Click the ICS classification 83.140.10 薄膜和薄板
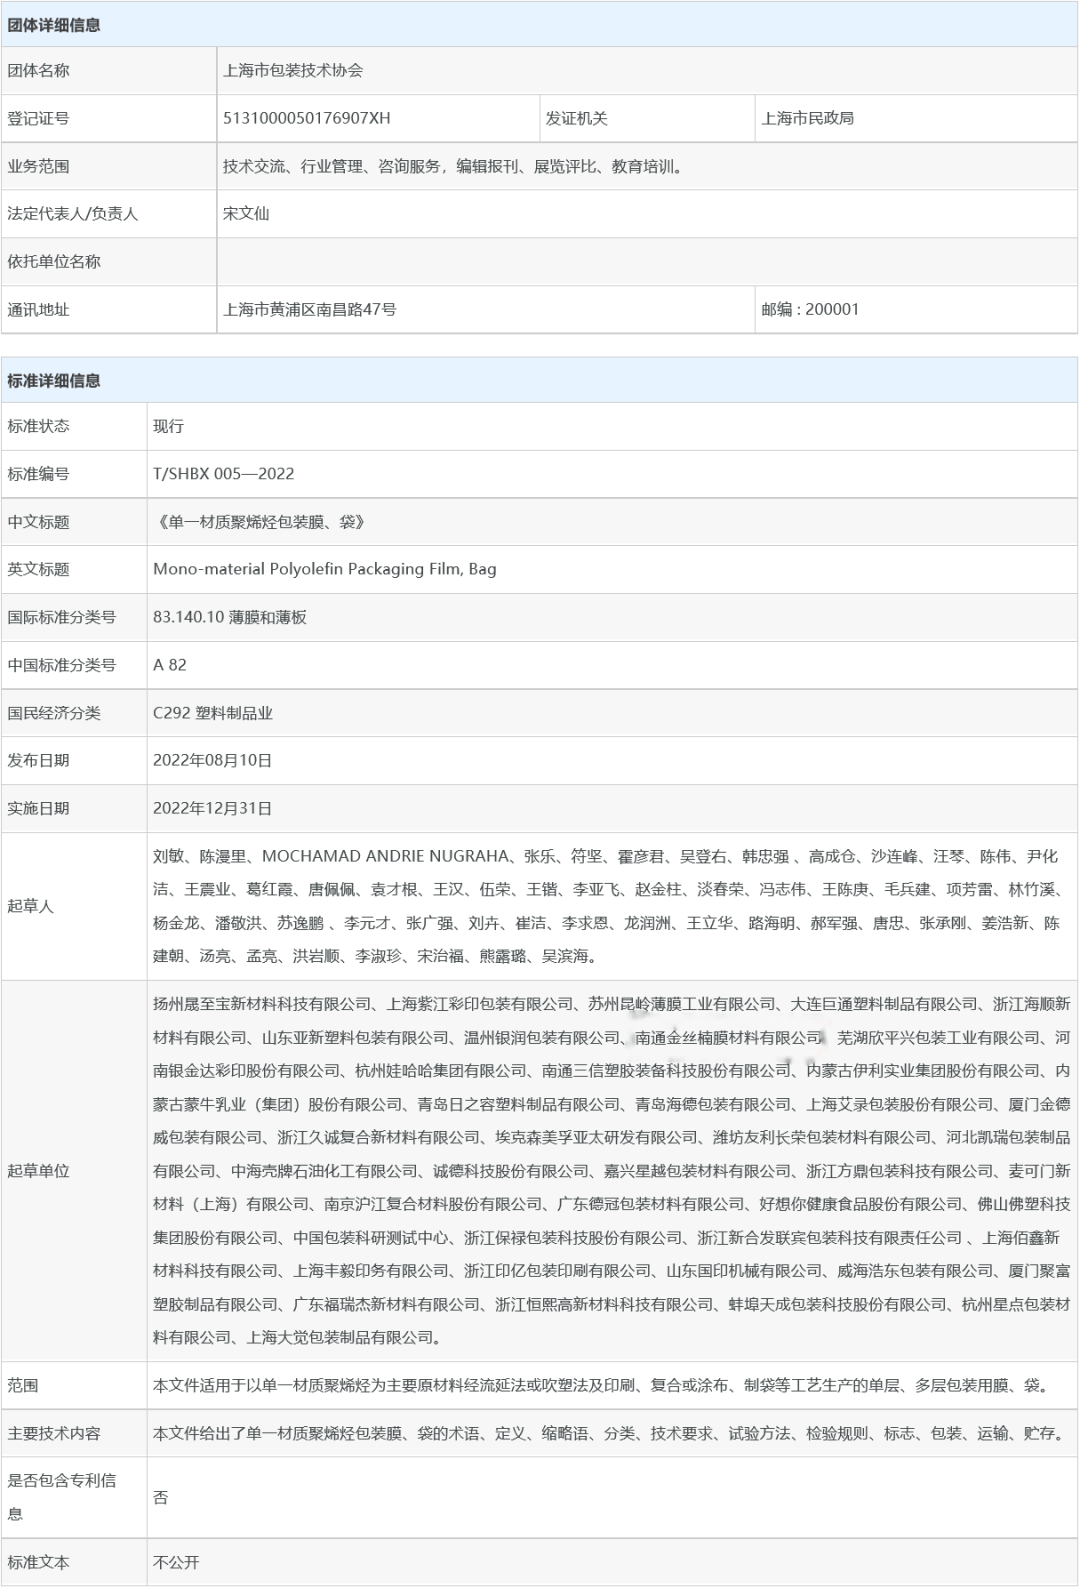 tap(230, 617)
